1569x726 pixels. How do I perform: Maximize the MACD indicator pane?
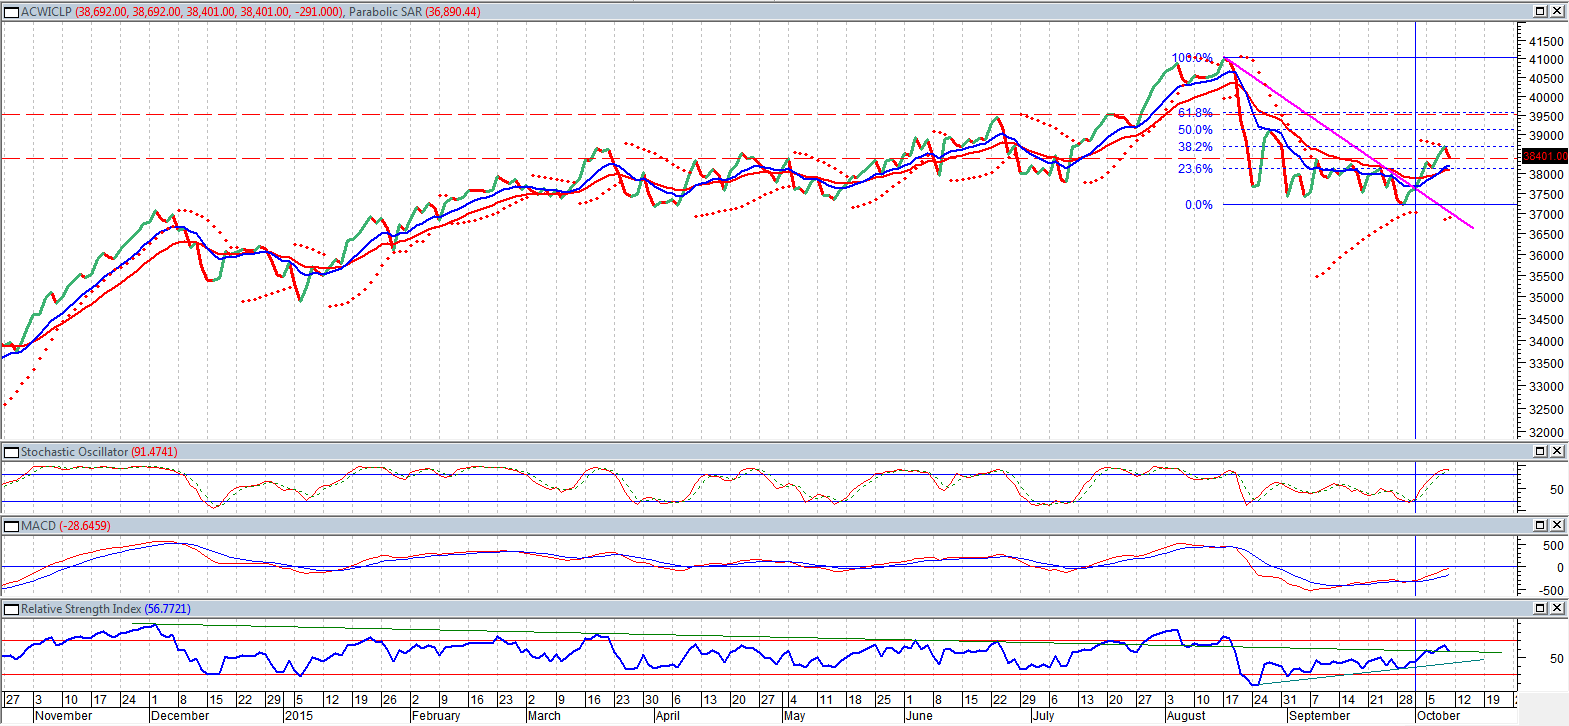(1540, 525)
